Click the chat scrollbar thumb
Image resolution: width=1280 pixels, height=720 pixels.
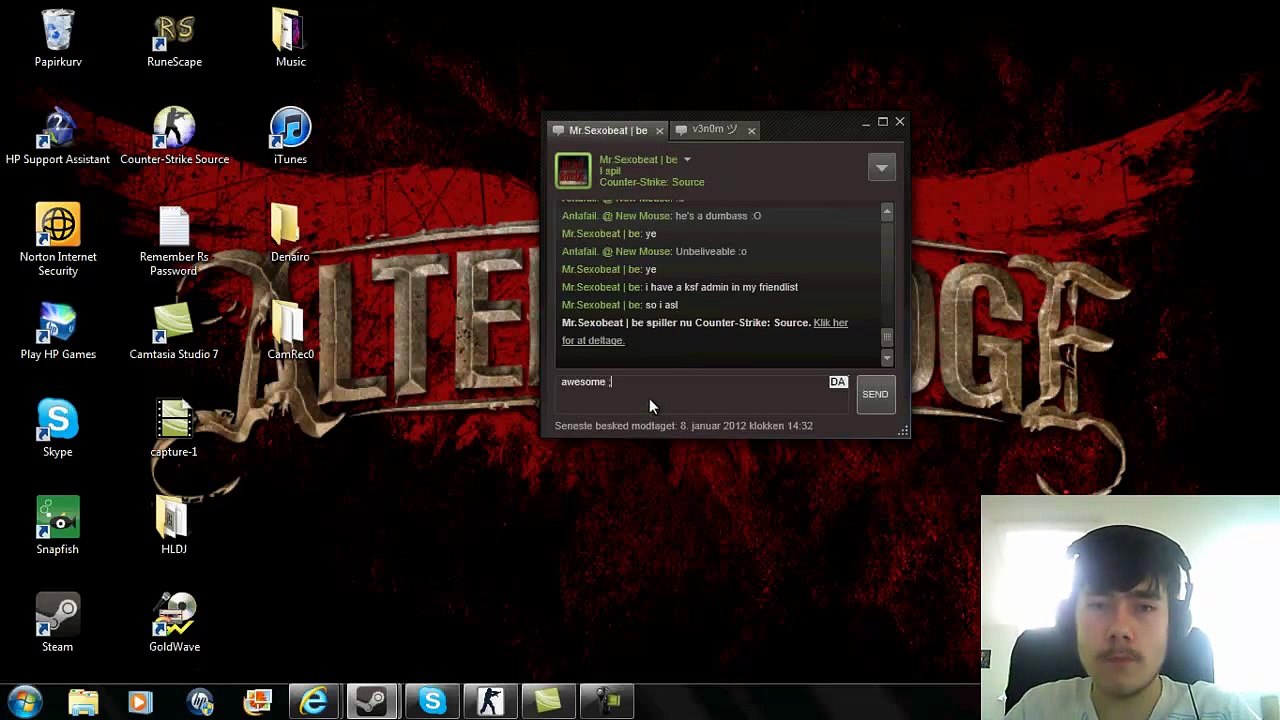click(887, 337)
